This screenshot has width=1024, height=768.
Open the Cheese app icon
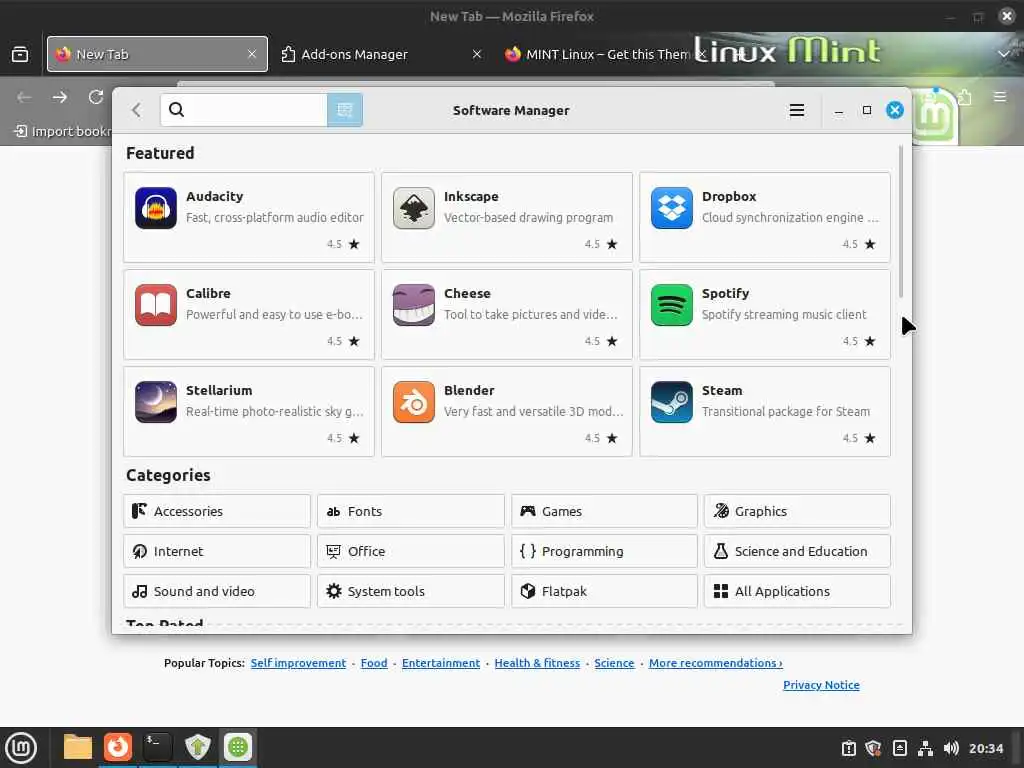tap(413, 305)
